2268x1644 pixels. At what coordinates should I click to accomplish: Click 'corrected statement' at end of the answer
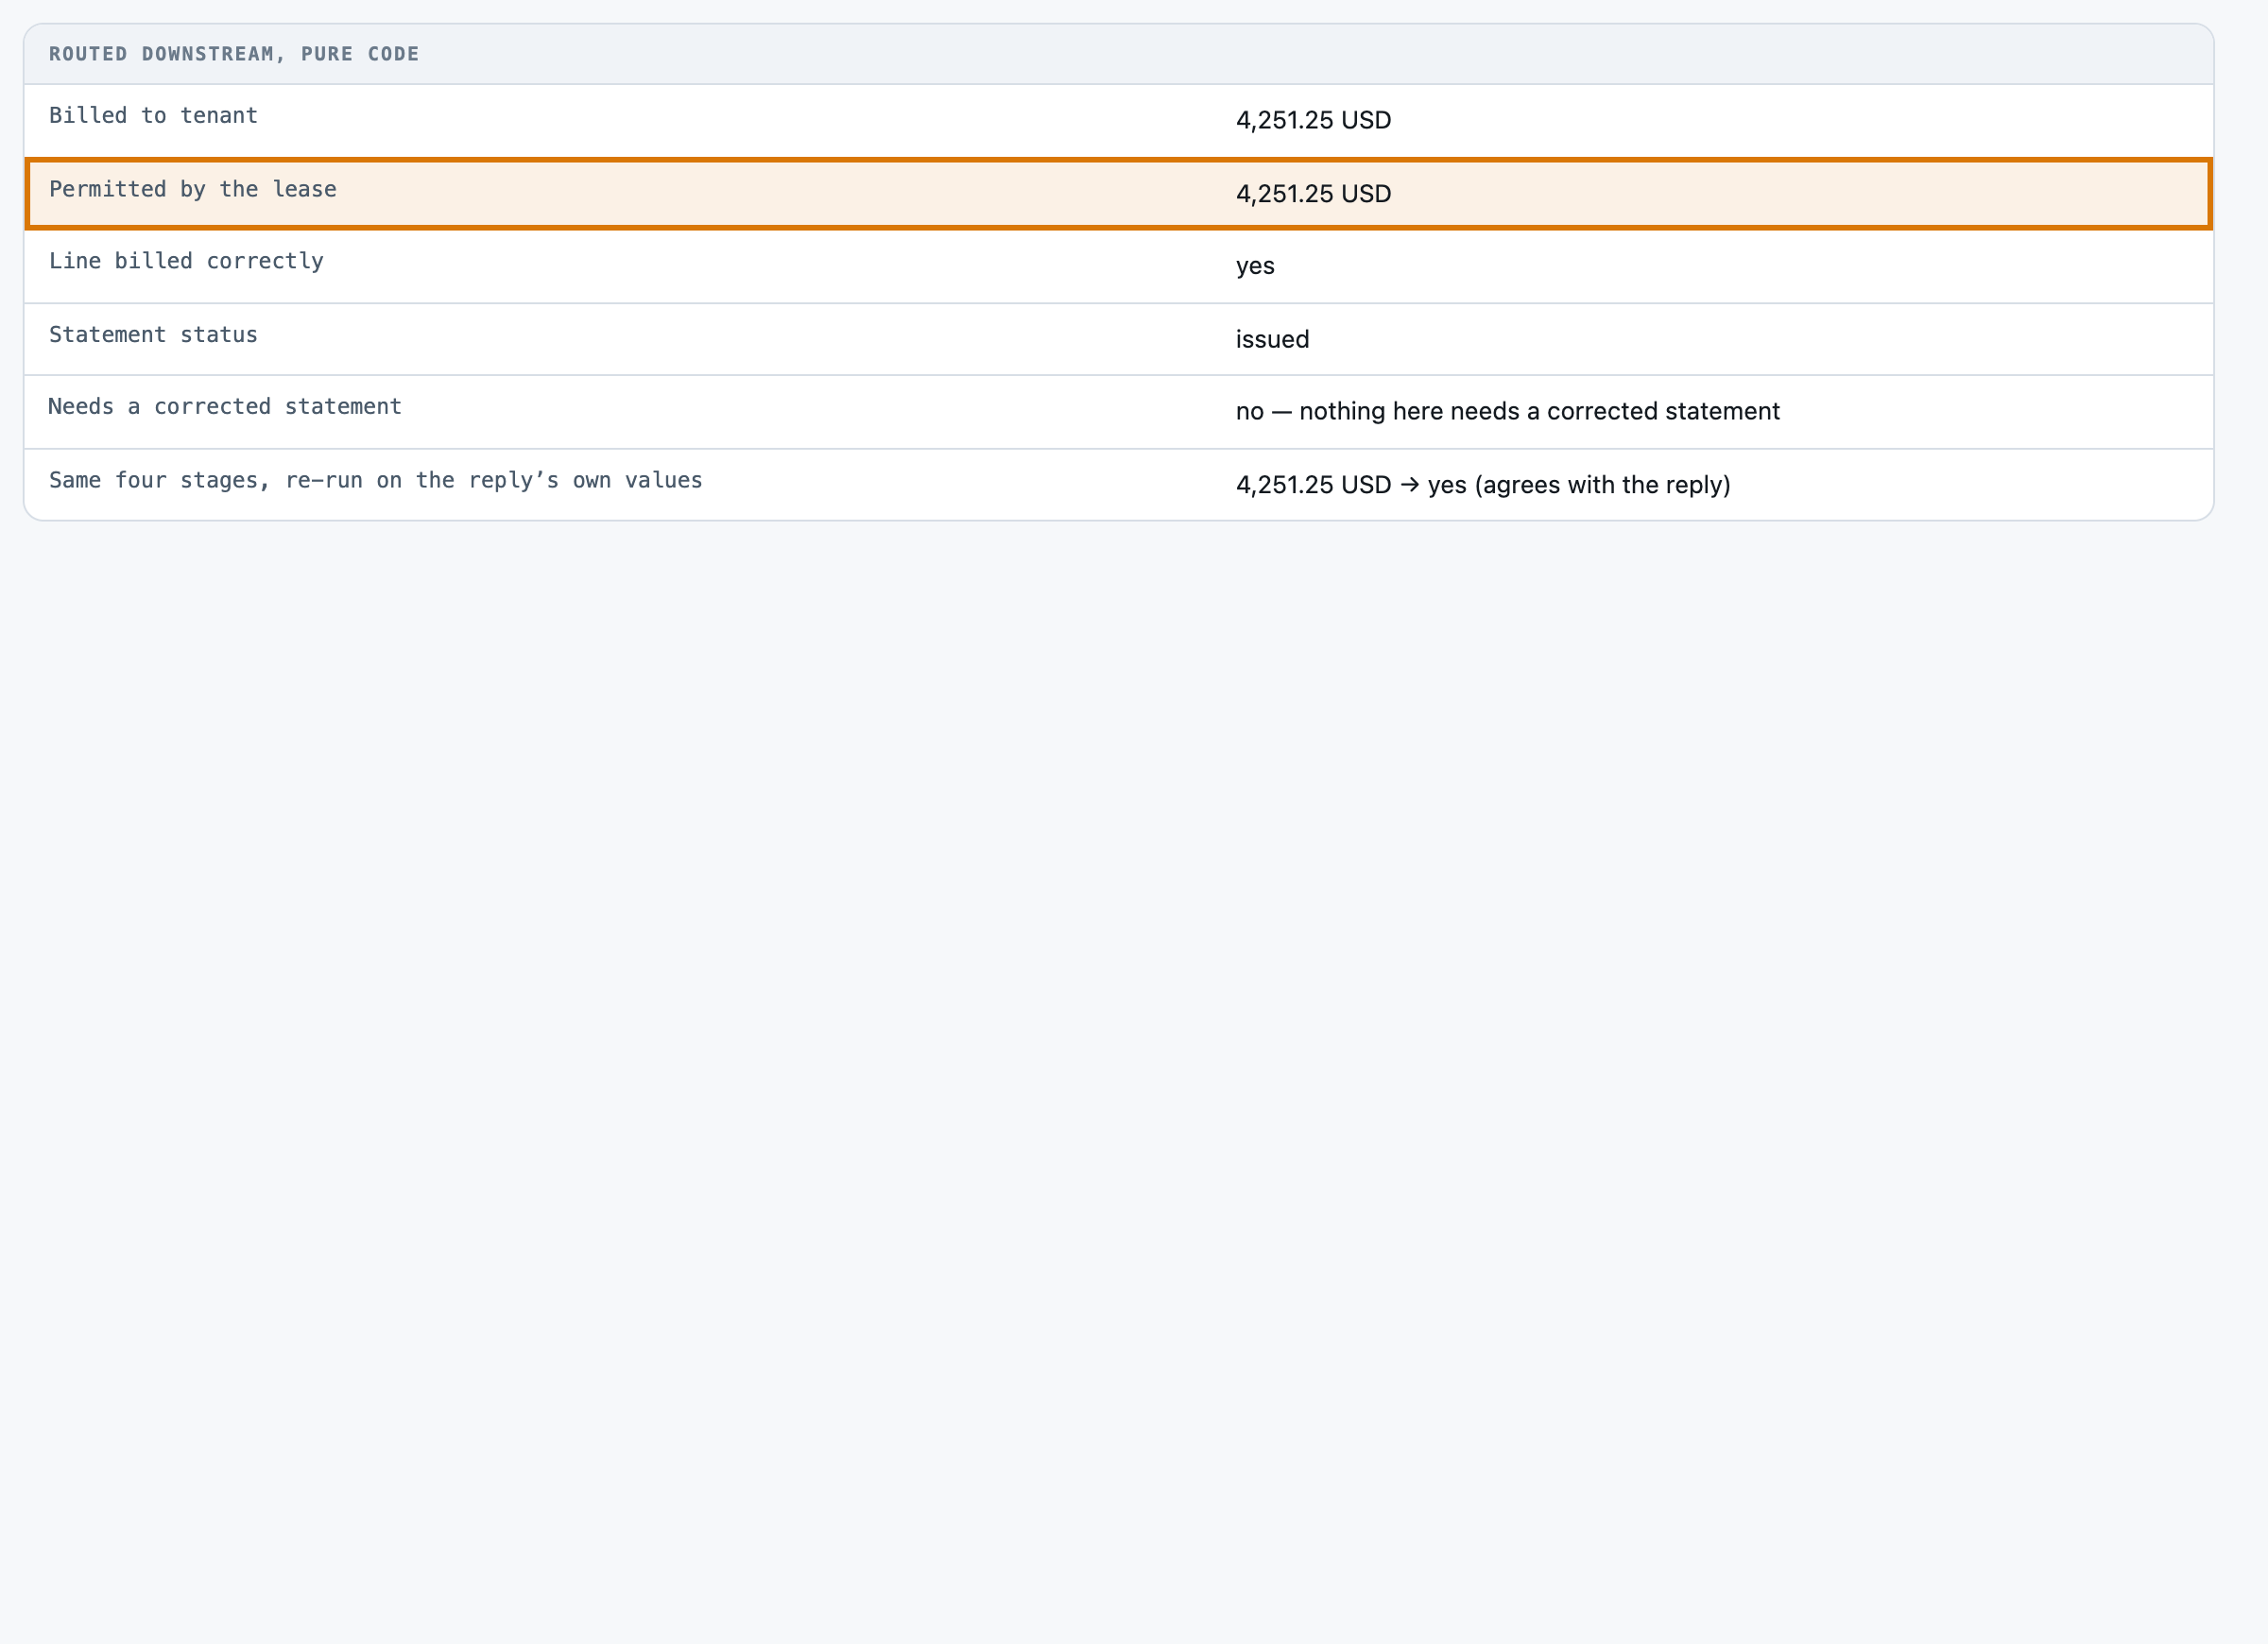(x=1663, y=412)
